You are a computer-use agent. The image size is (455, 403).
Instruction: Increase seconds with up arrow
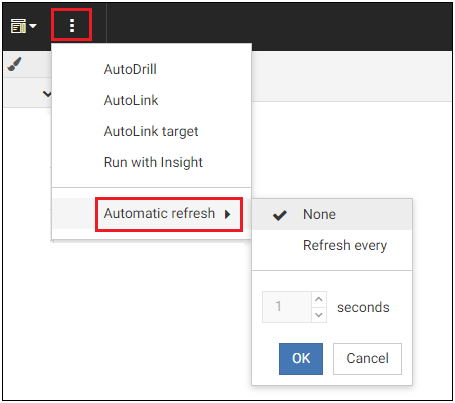(319, 299)
